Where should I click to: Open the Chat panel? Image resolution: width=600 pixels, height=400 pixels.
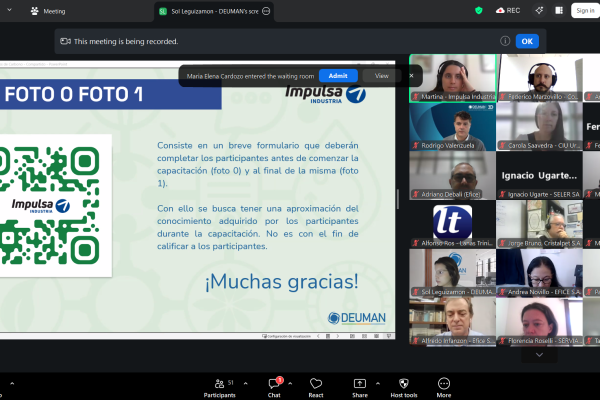pos(274,388)
